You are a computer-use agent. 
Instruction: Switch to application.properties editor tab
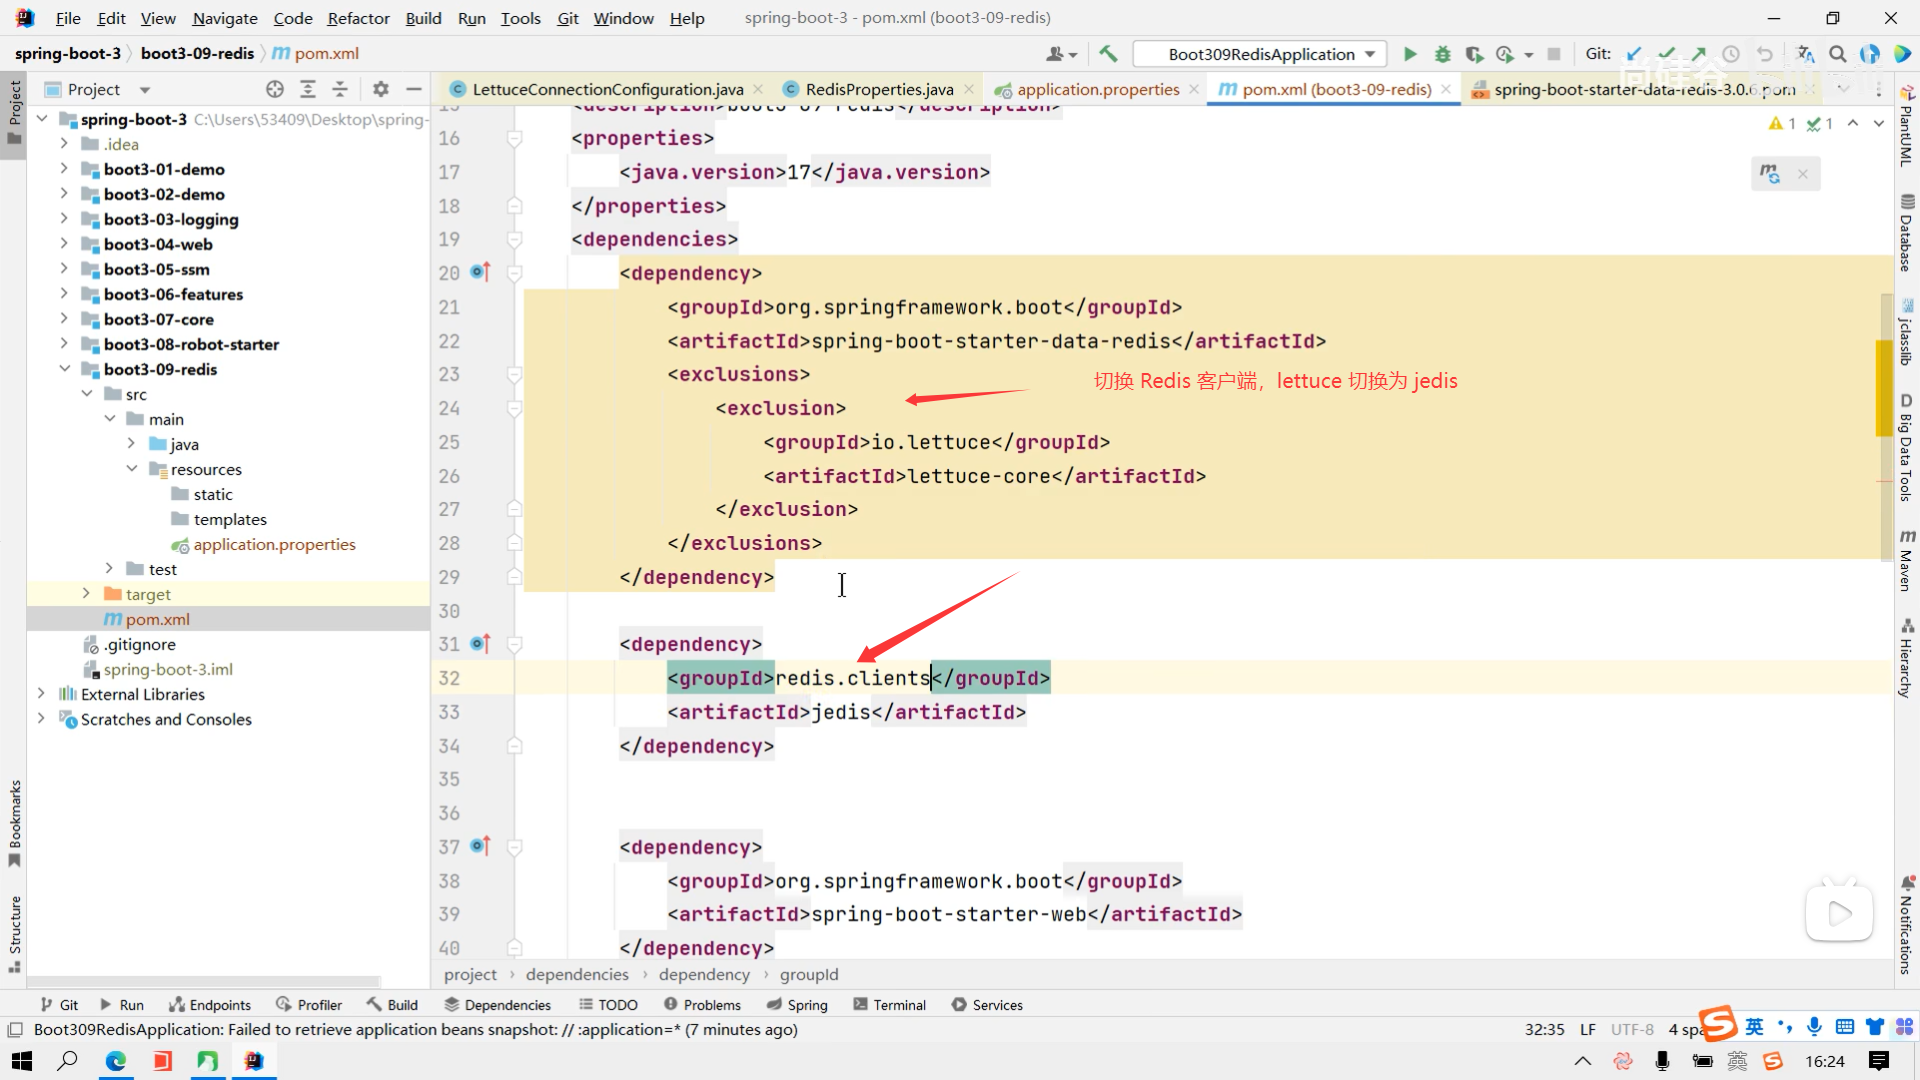[1097, 89]
